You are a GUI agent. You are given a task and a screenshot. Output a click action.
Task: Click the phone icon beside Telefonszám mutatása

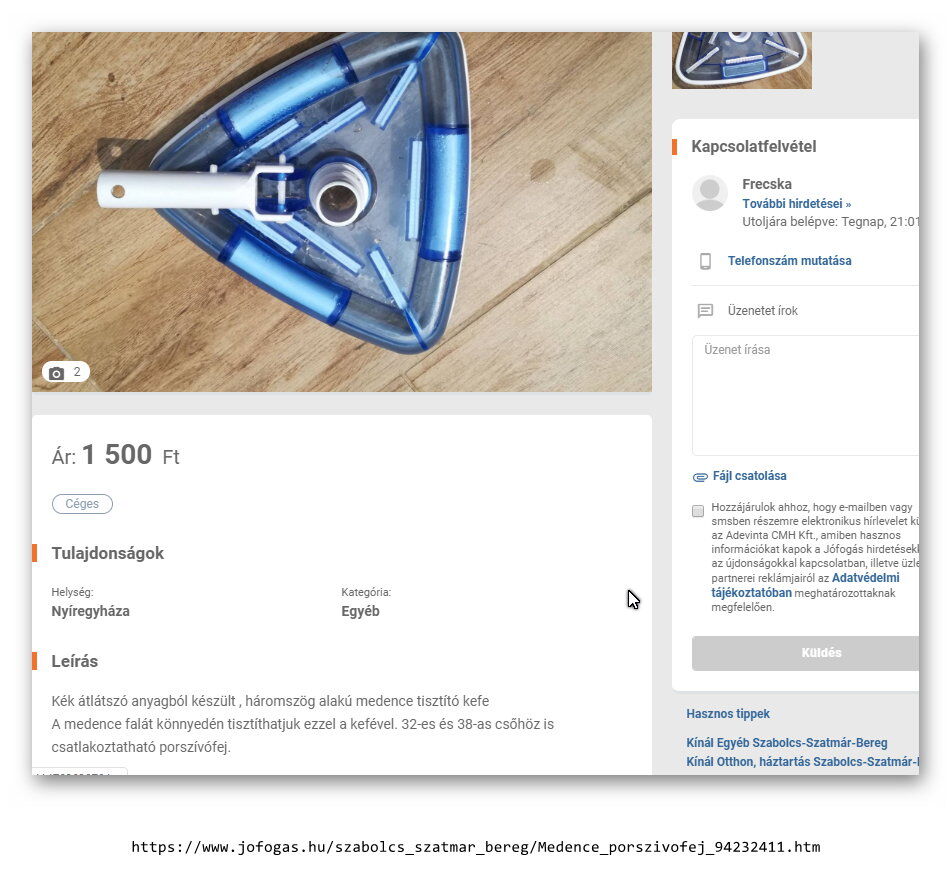pos(705,261)
